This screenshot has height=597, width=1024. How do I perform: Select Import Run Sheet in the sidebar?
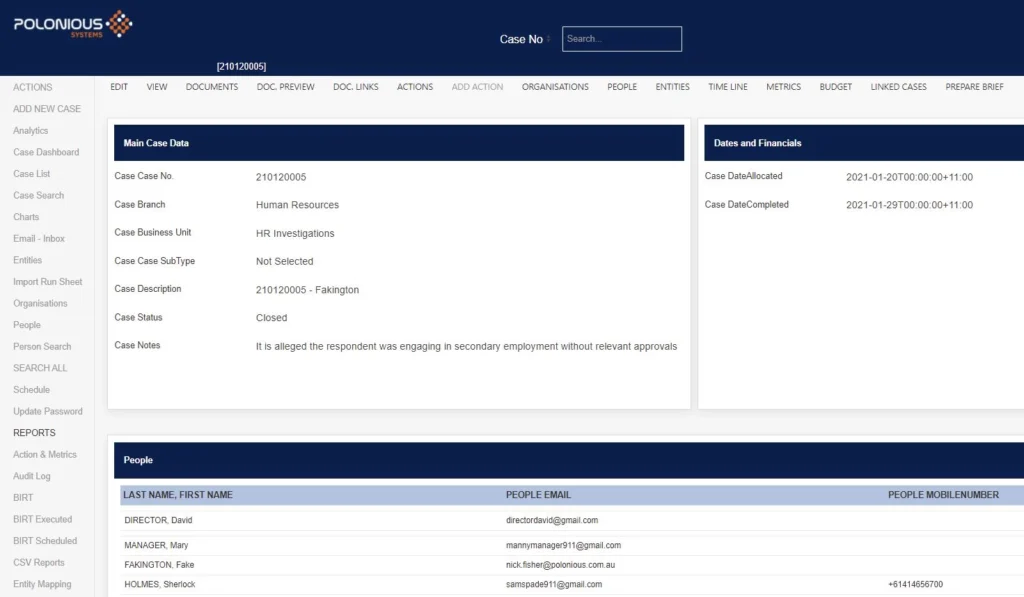[x=48, y=282]
